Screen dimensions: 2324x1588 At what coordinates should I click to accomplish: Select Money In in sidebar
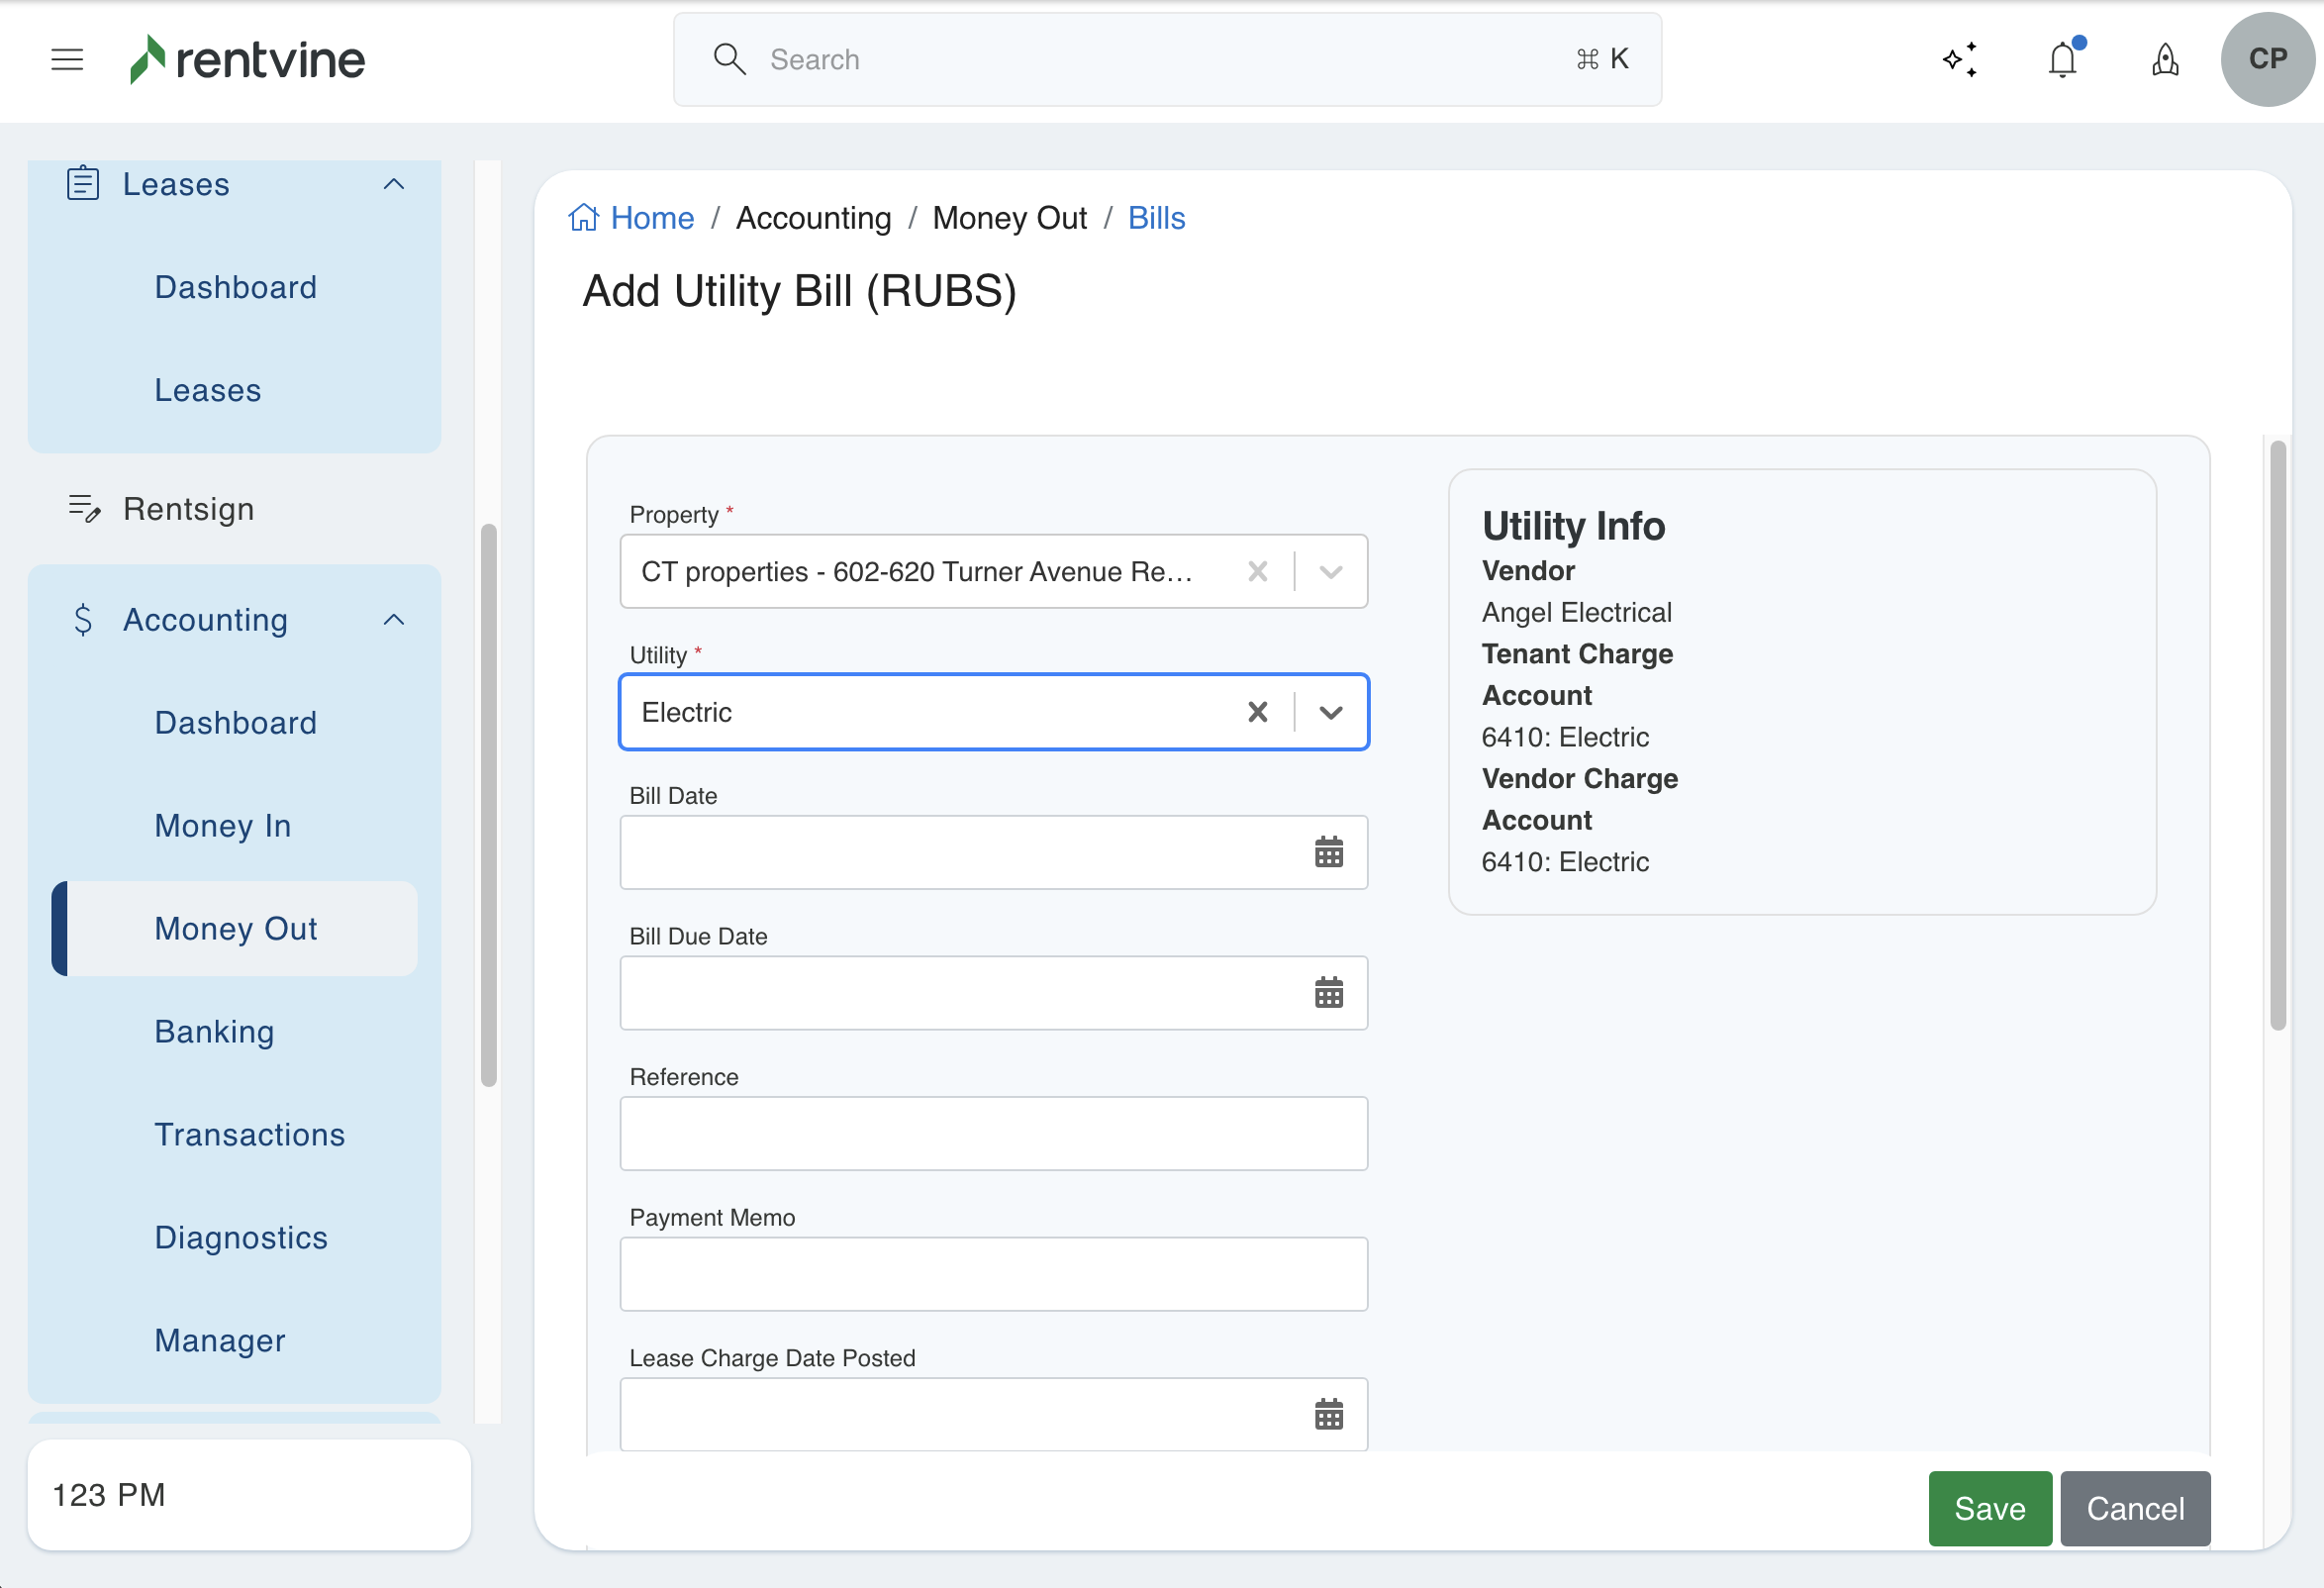pyautogui.click(x=222, y=826)
